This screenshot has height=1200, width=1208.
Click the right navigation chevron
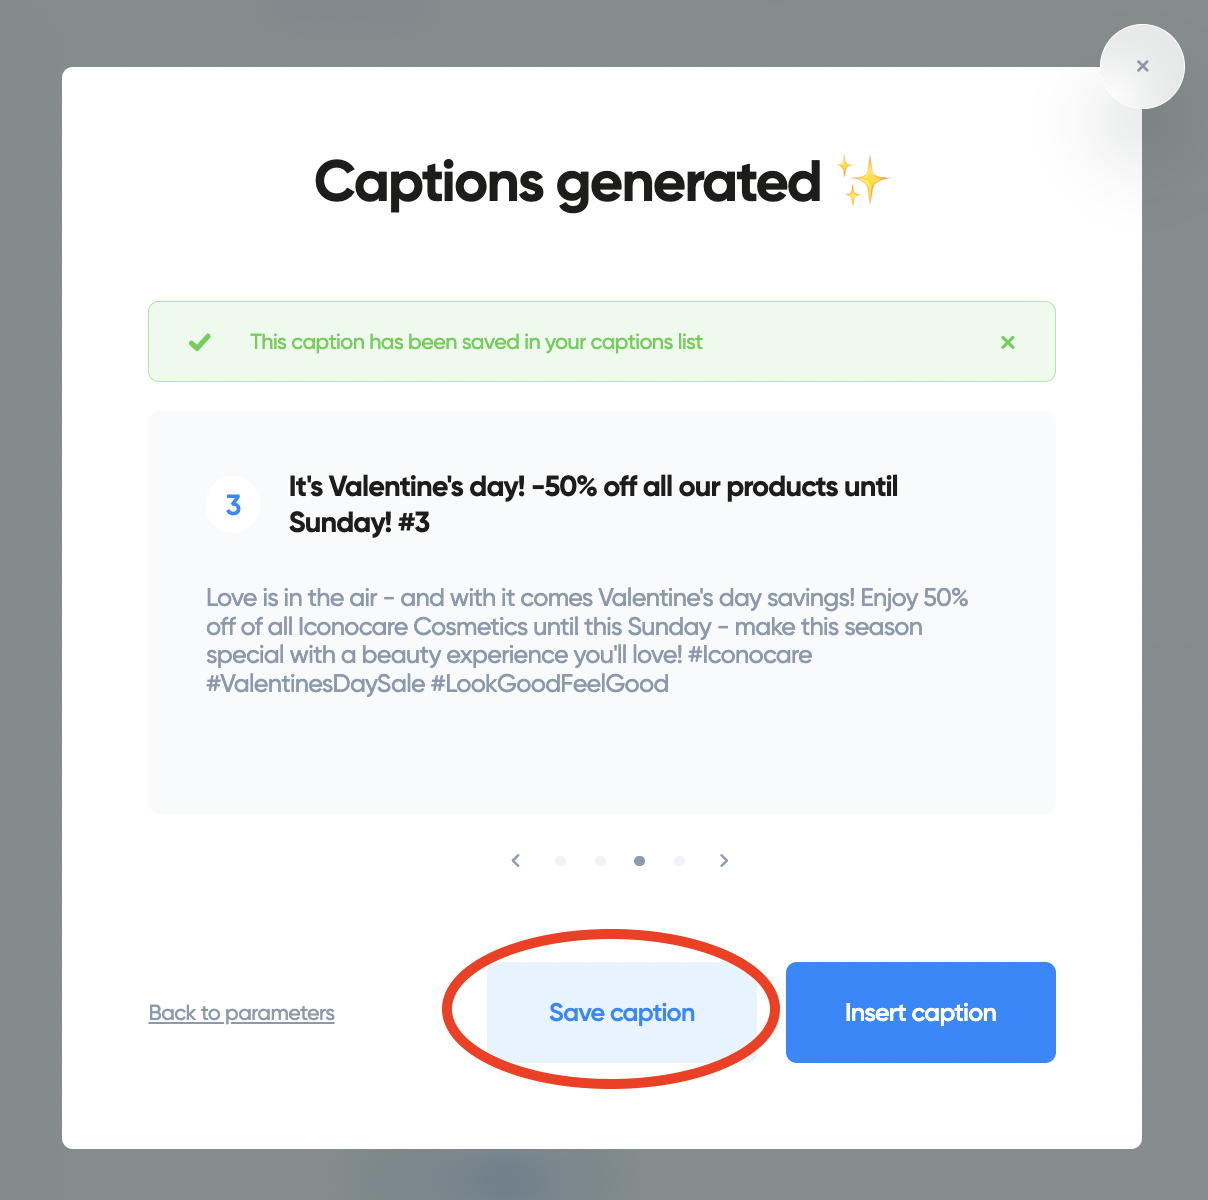(724, 860)
